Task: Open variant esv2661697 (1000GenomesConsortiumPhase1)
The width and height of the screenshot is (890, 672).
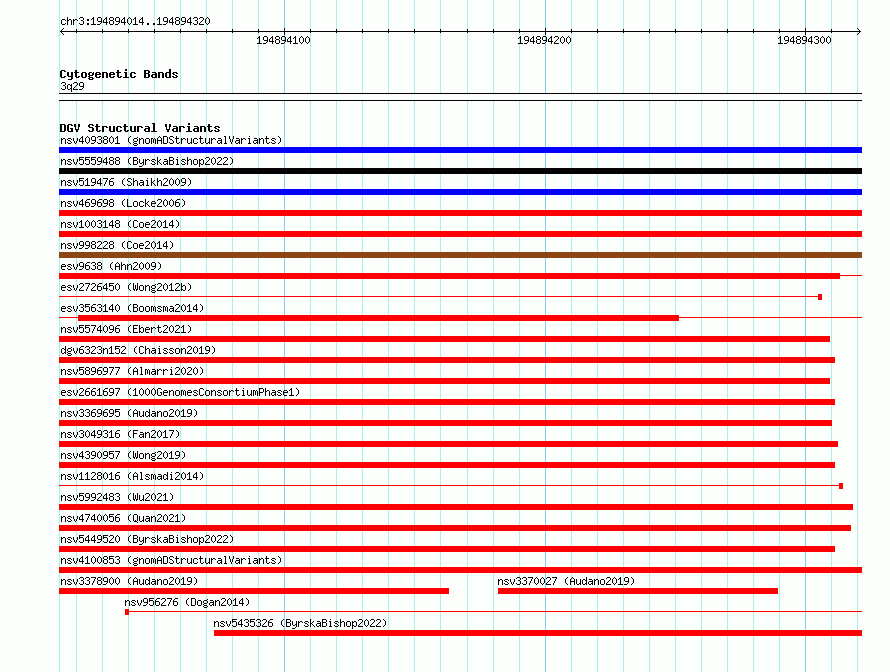Action: tap(180, 392)
